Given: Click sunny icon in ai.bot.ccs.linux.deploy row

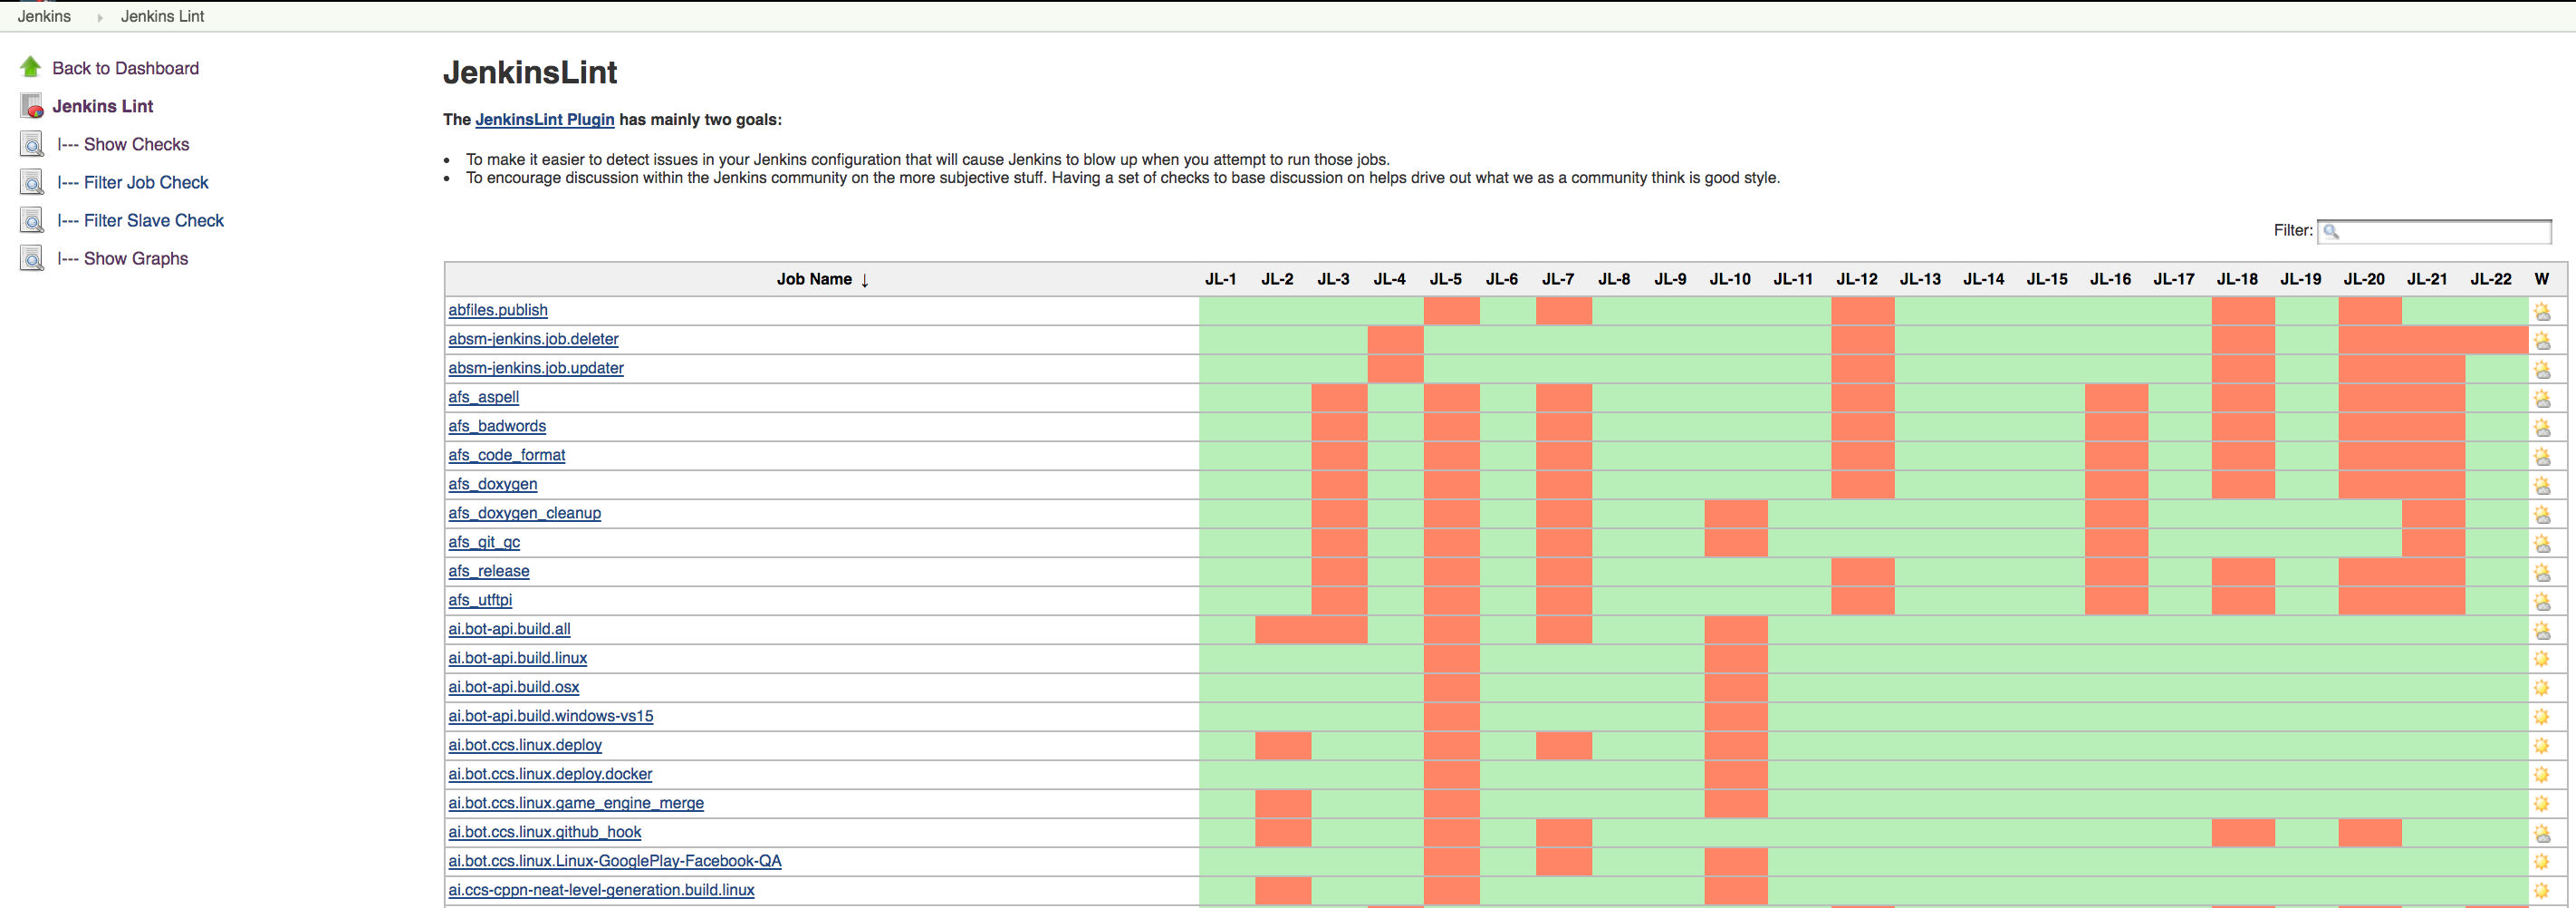Looking at the screenshot, I should [2542, 746].
